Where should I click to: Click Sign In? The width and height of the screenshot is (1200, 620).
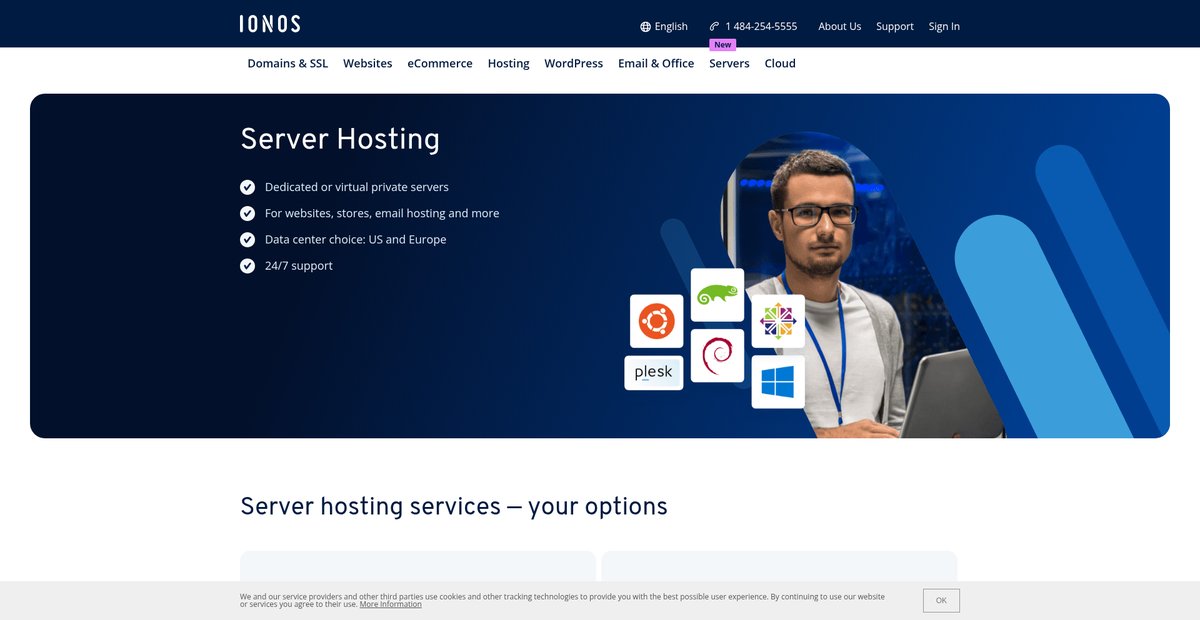[x=944, y=27]
